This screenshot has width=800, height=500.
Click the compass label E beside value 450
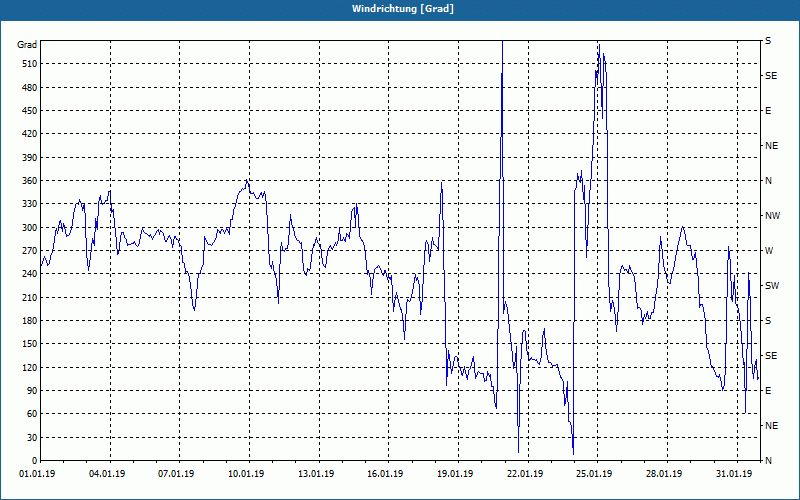768,111
